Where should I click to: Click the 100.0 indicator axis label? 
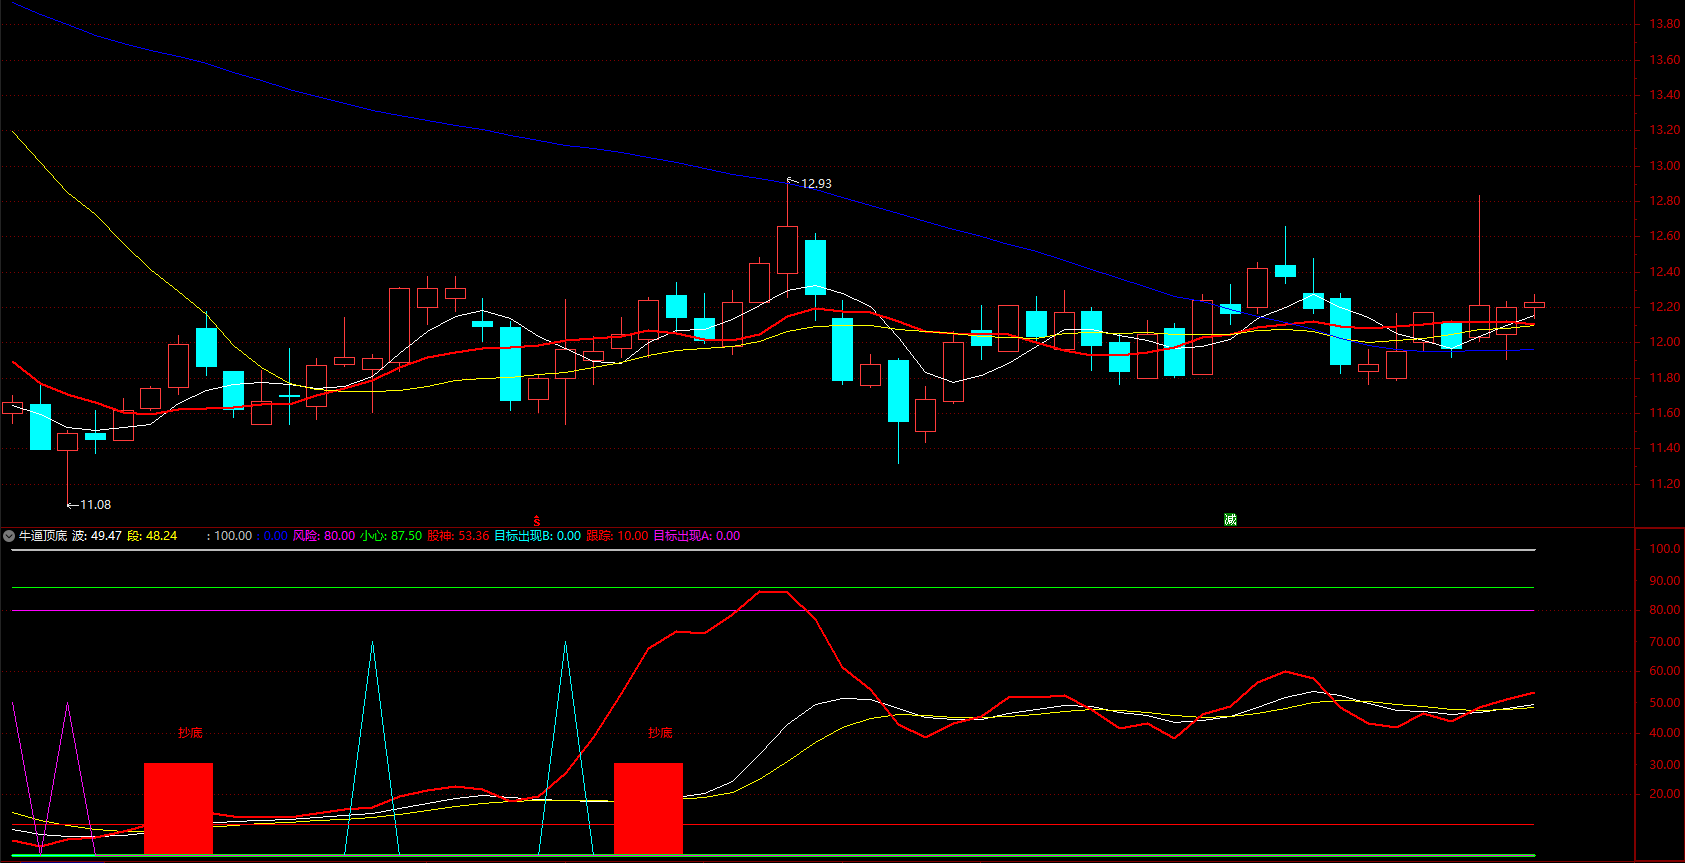coord(1665,549)
